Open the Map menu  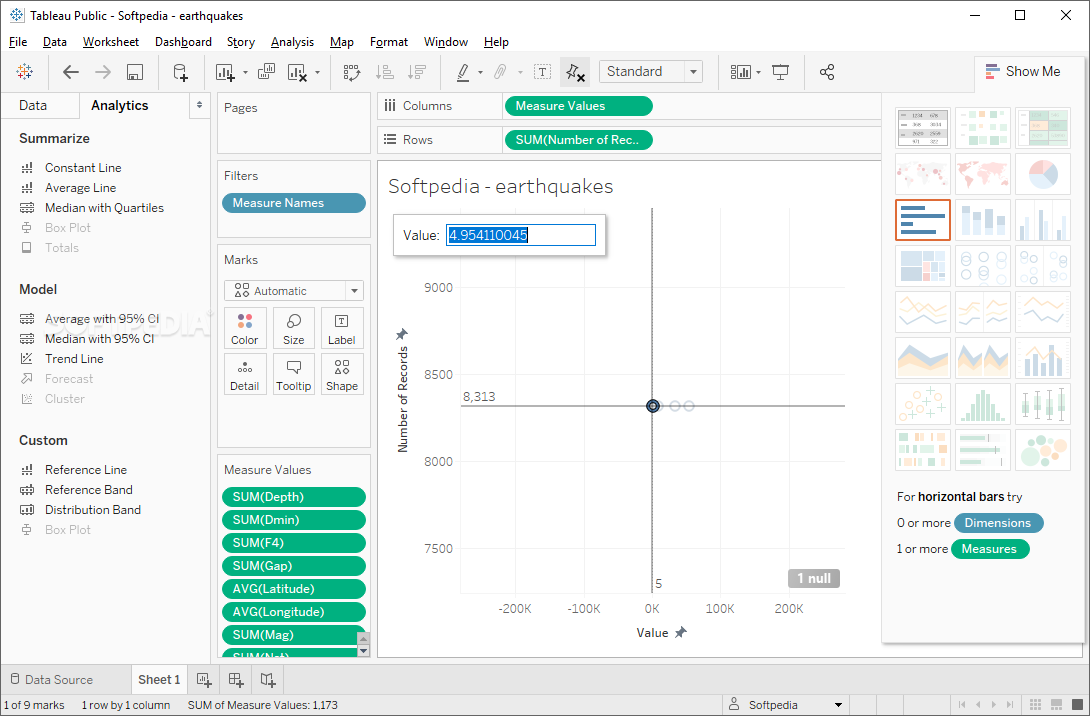point(341,42)
